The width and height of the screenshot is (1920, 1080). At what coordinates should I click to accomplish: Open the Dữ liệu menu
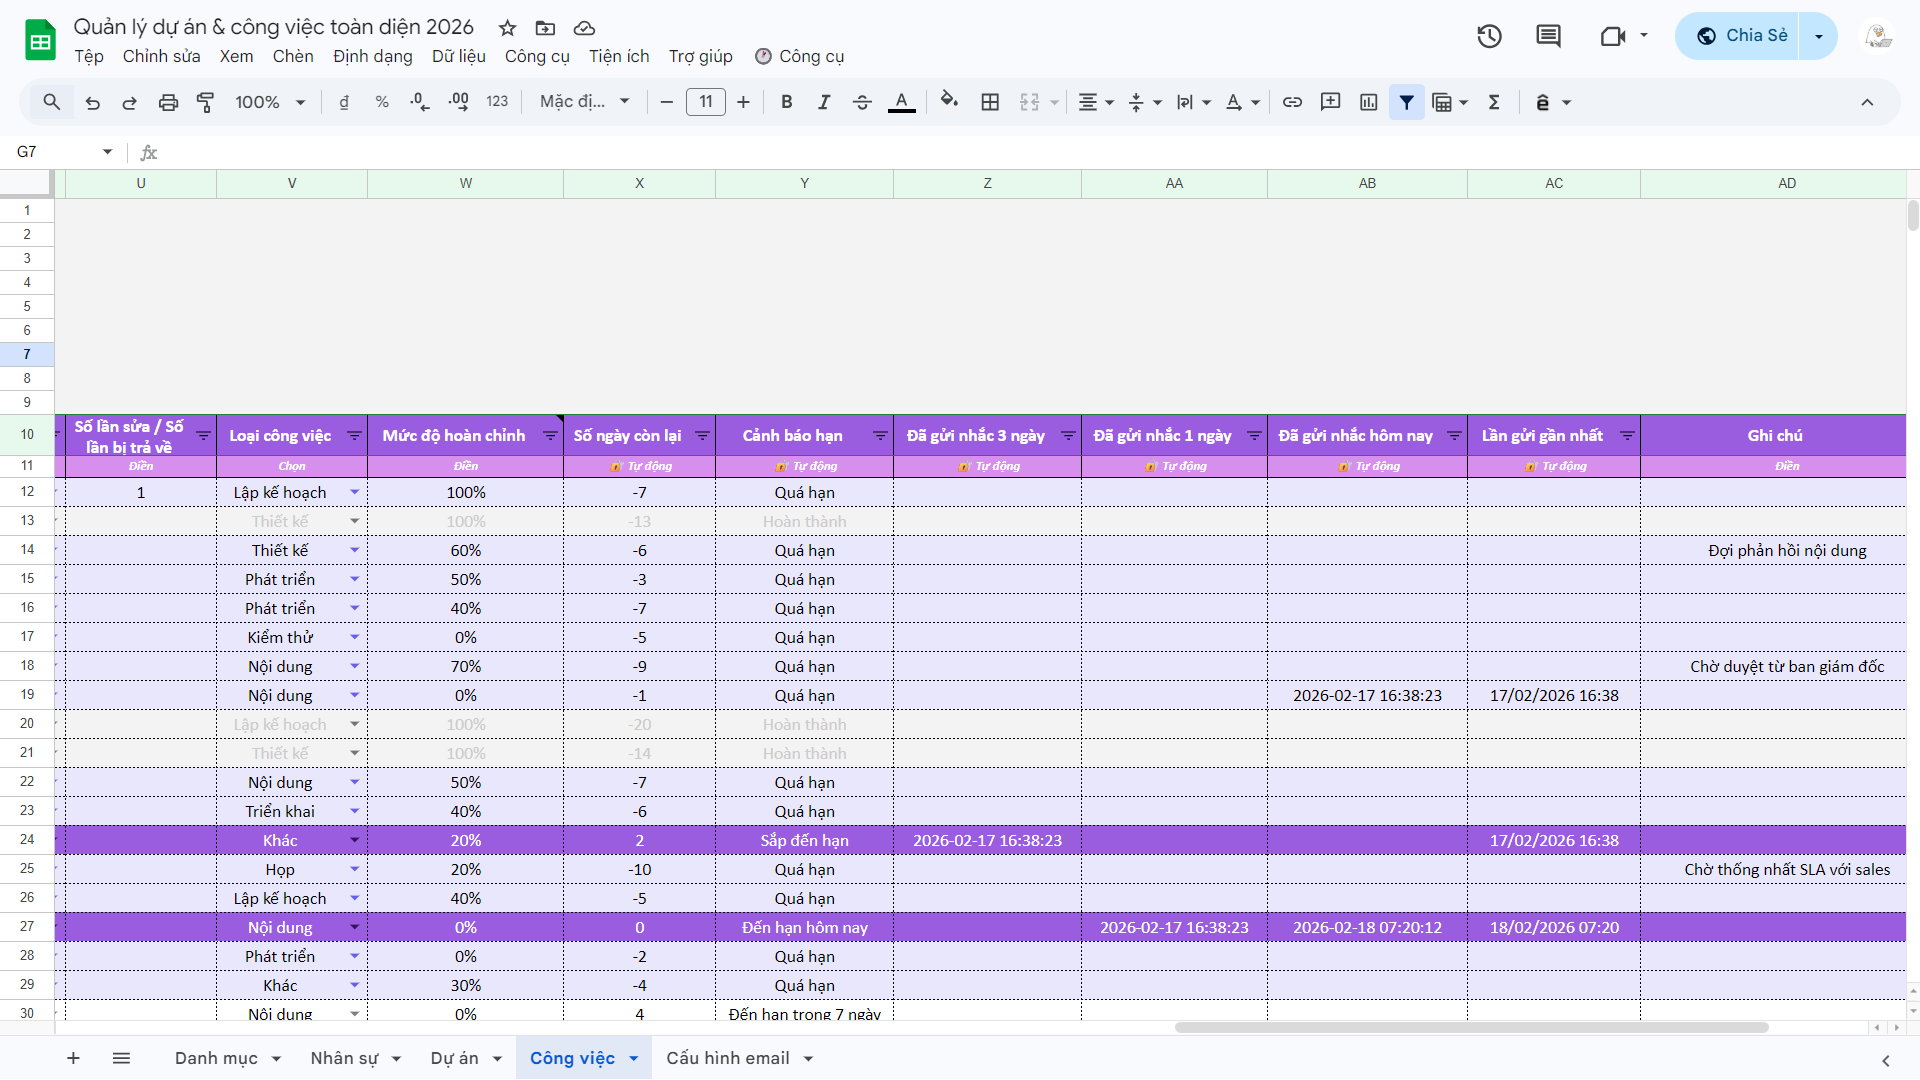point(458,56)
